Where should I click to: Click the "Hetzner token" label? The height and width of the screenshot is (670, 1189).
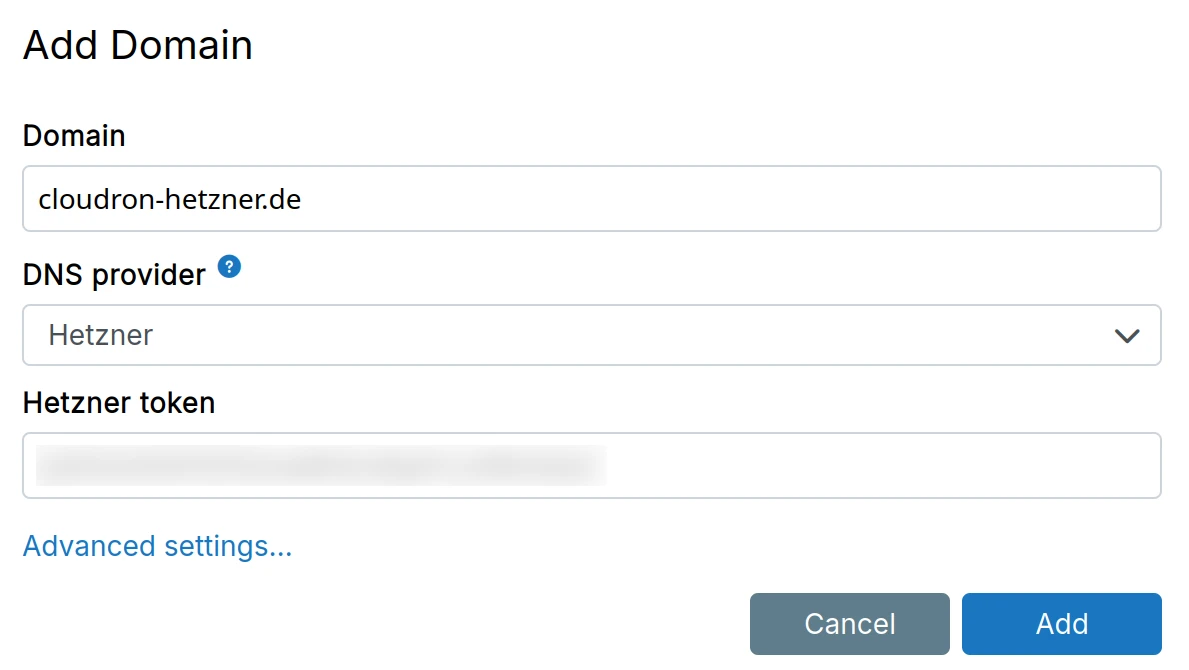point(119,403)
